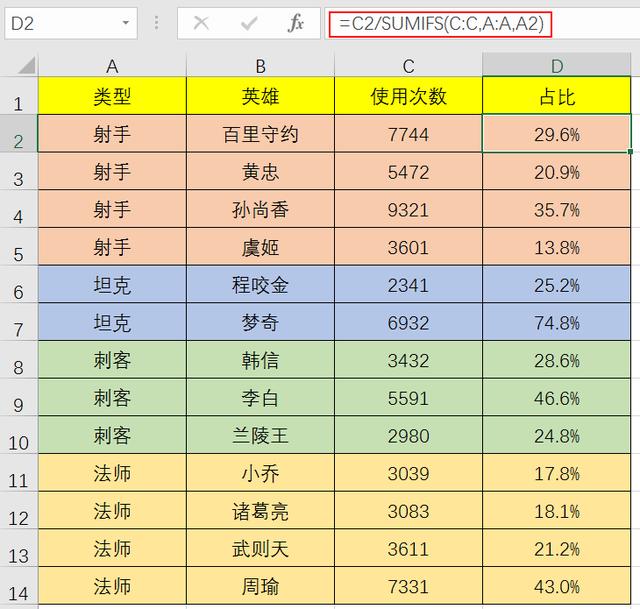
Task: Click the cell with value 9321
Action: (x=408, y=210)
